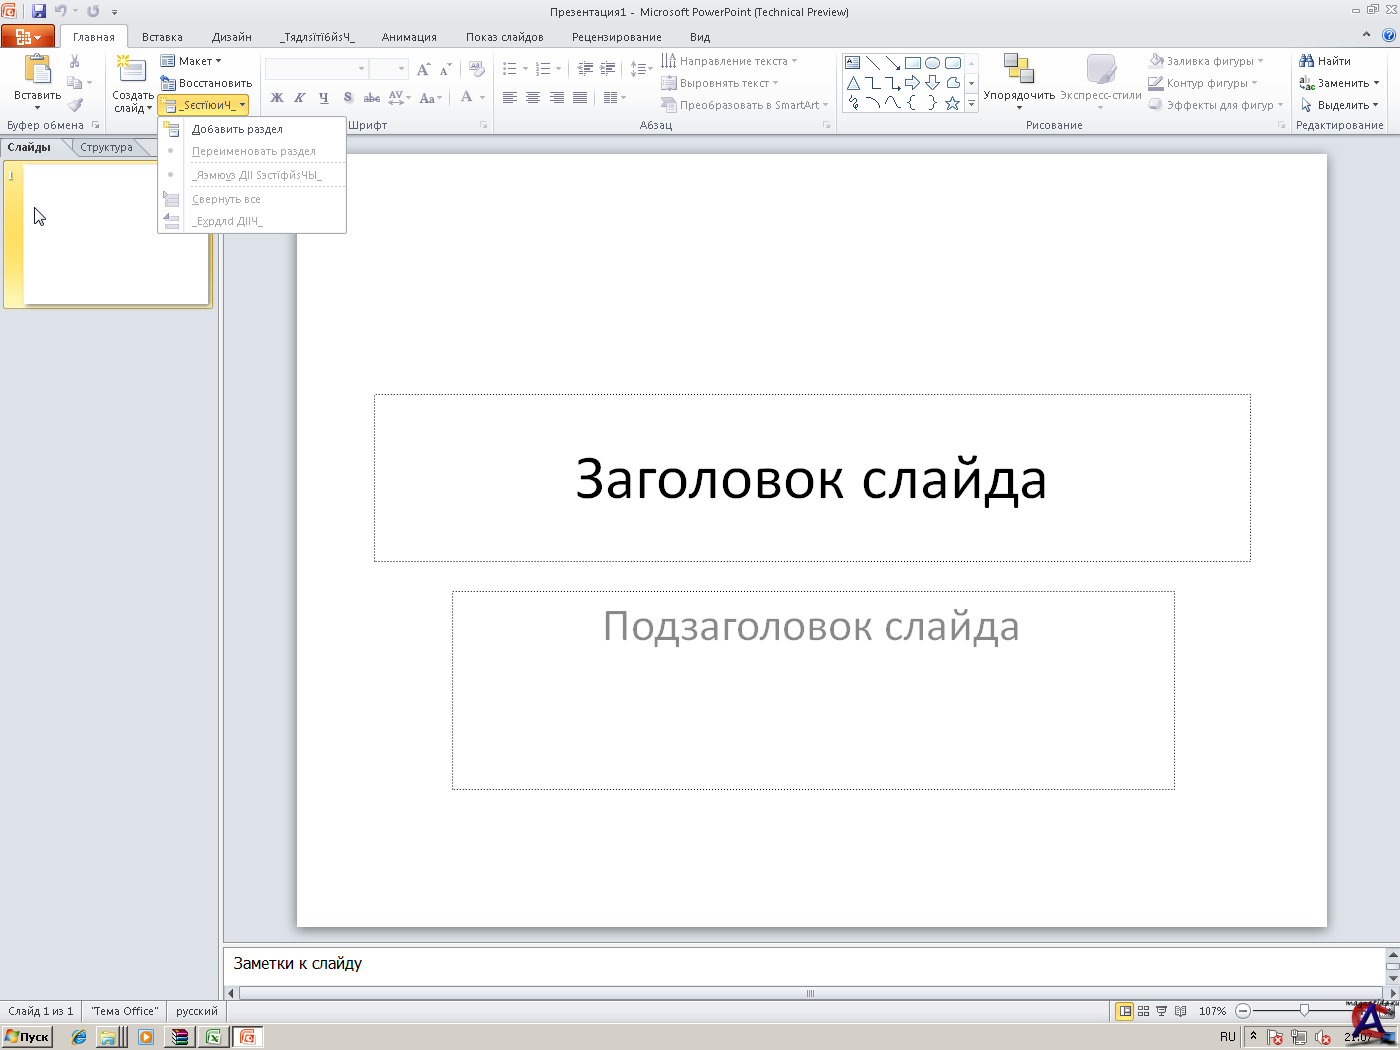
Task: Open the Вставка ribbon tab
Action: [x=162, y=37]
